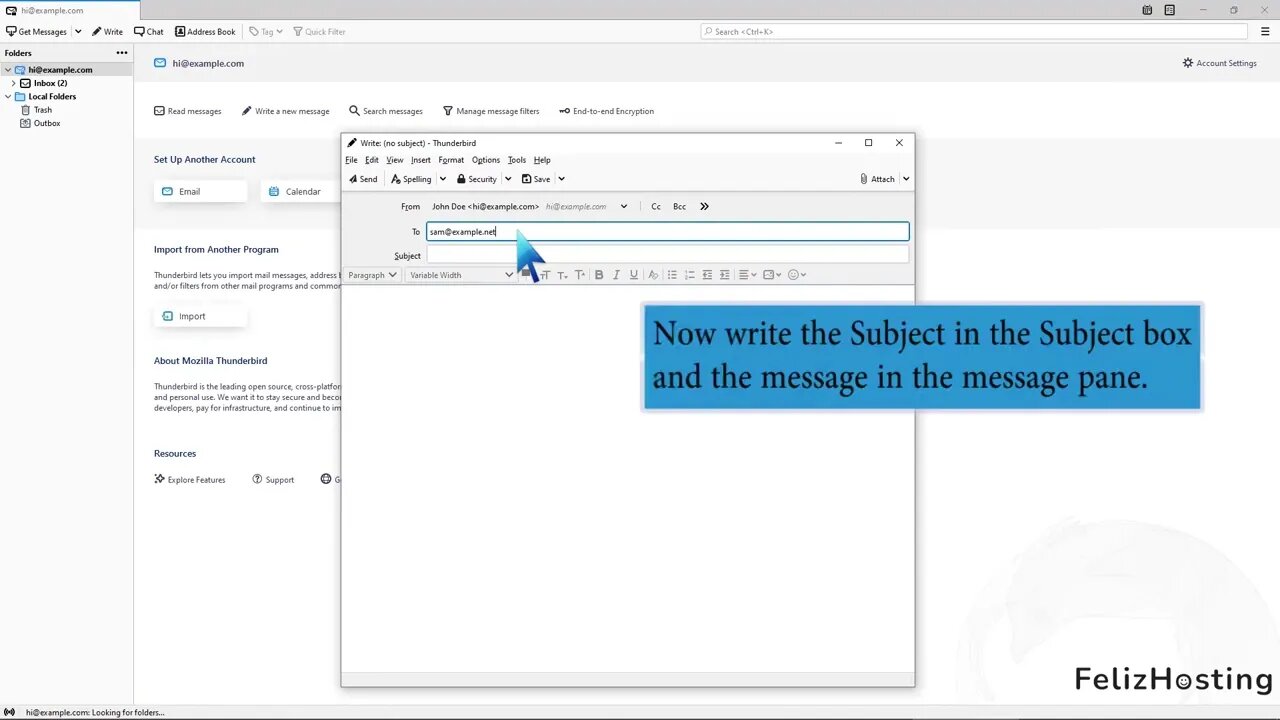1280x720 pixels.
Task: Click the Attach paperclip button
Action: click(x=877, y=179)
